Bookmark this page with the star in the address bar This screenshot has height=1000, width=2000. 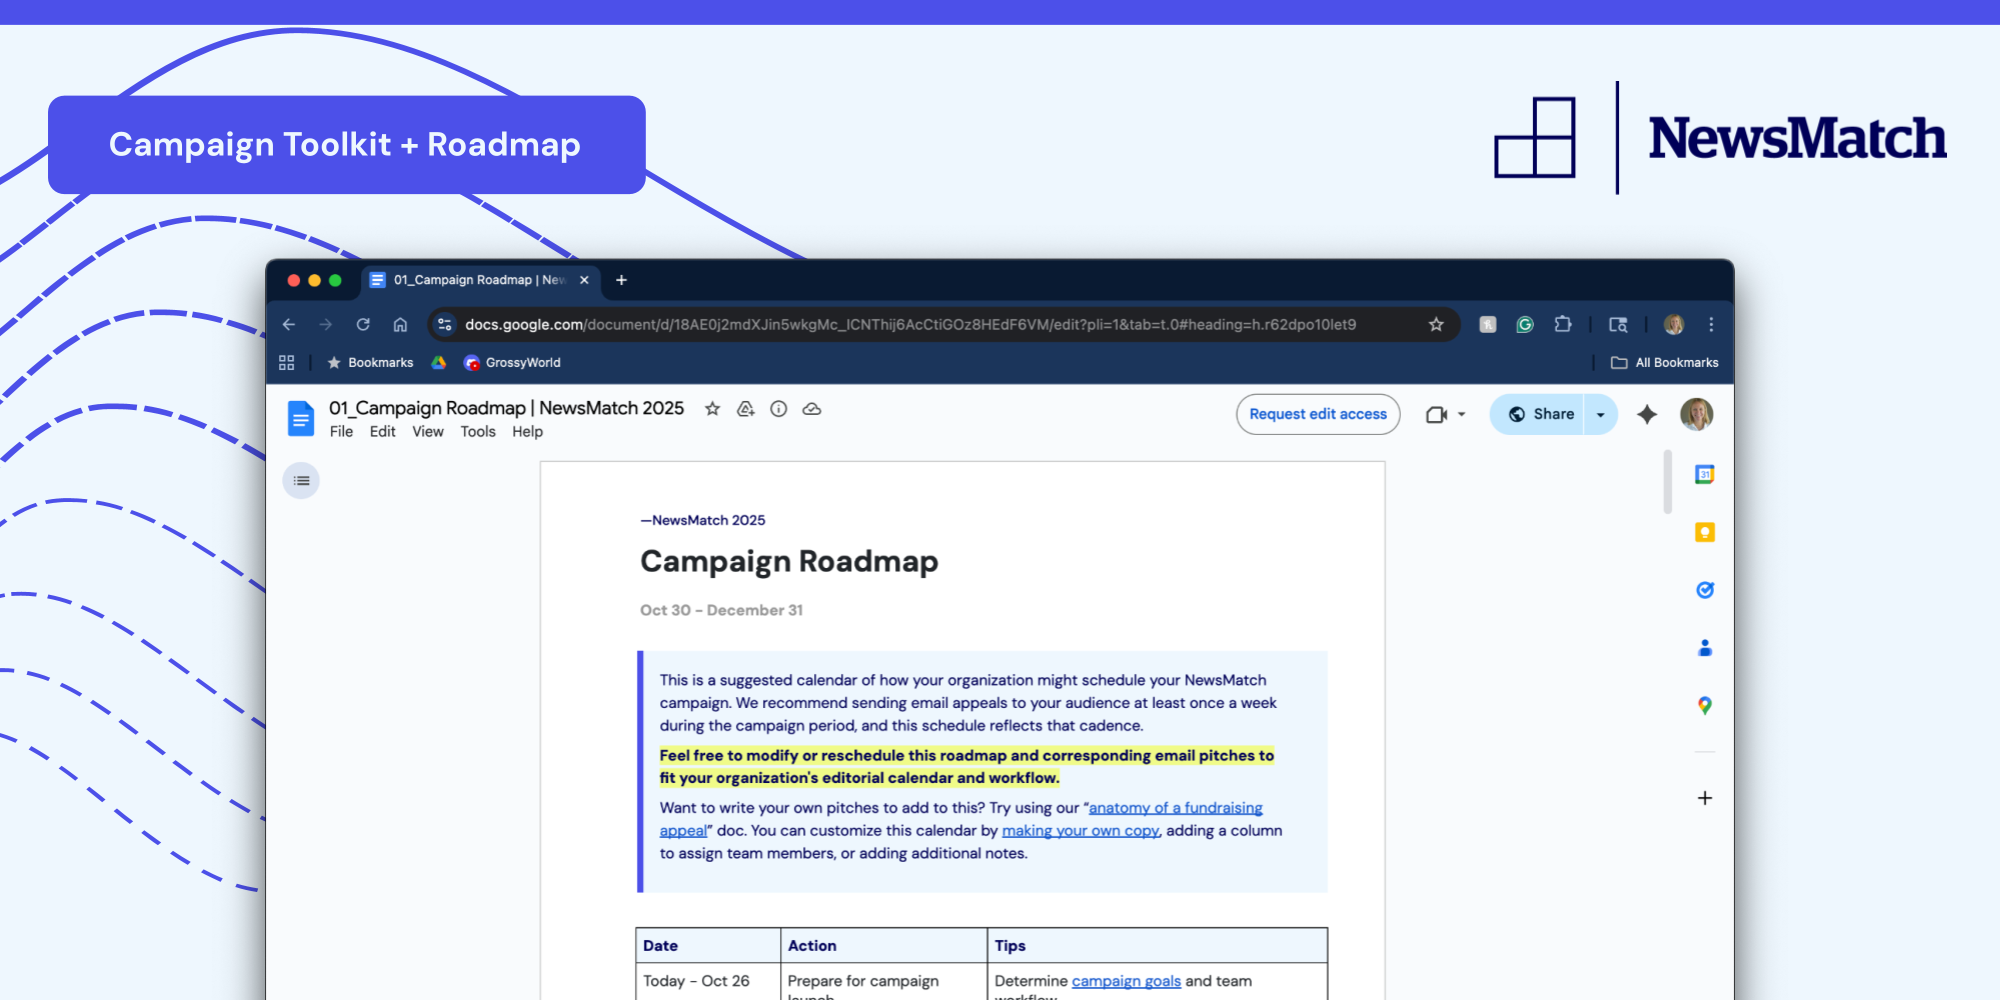click(1436, 324)
